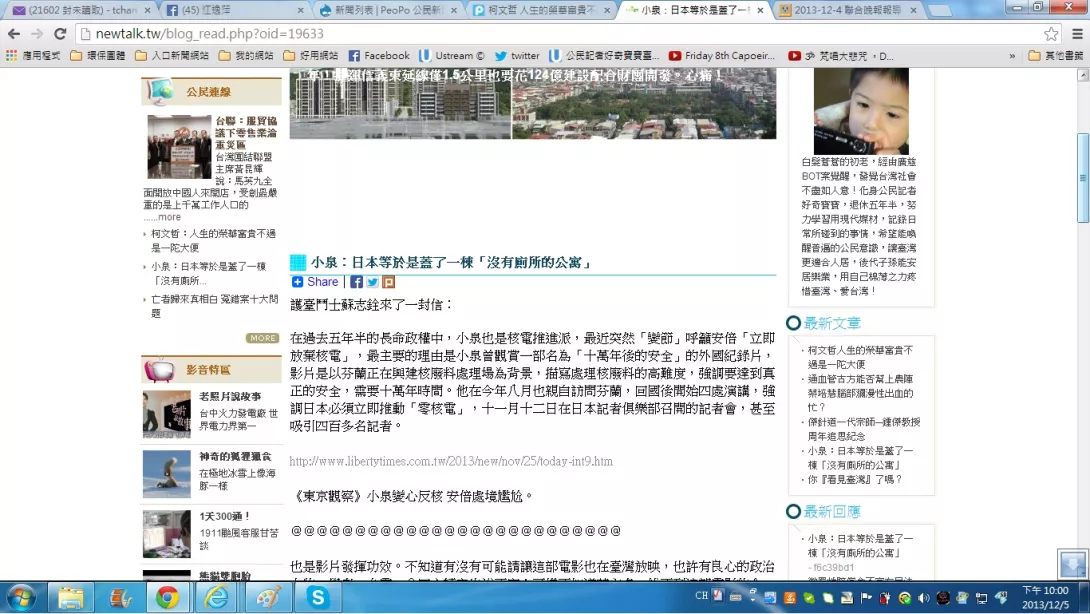The image size is (1090, 614).
Task: Open Internet Explorer taskbar icon
Action: (216, 597)
